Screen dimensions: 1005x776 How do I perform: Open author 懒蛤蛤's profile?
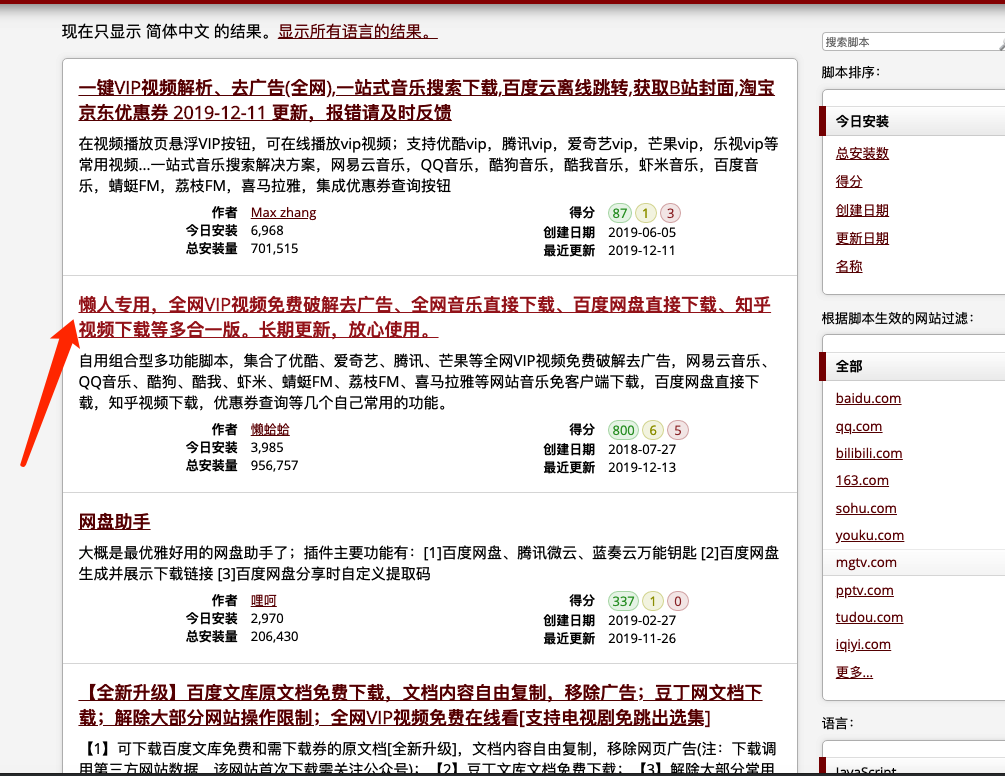270,429
